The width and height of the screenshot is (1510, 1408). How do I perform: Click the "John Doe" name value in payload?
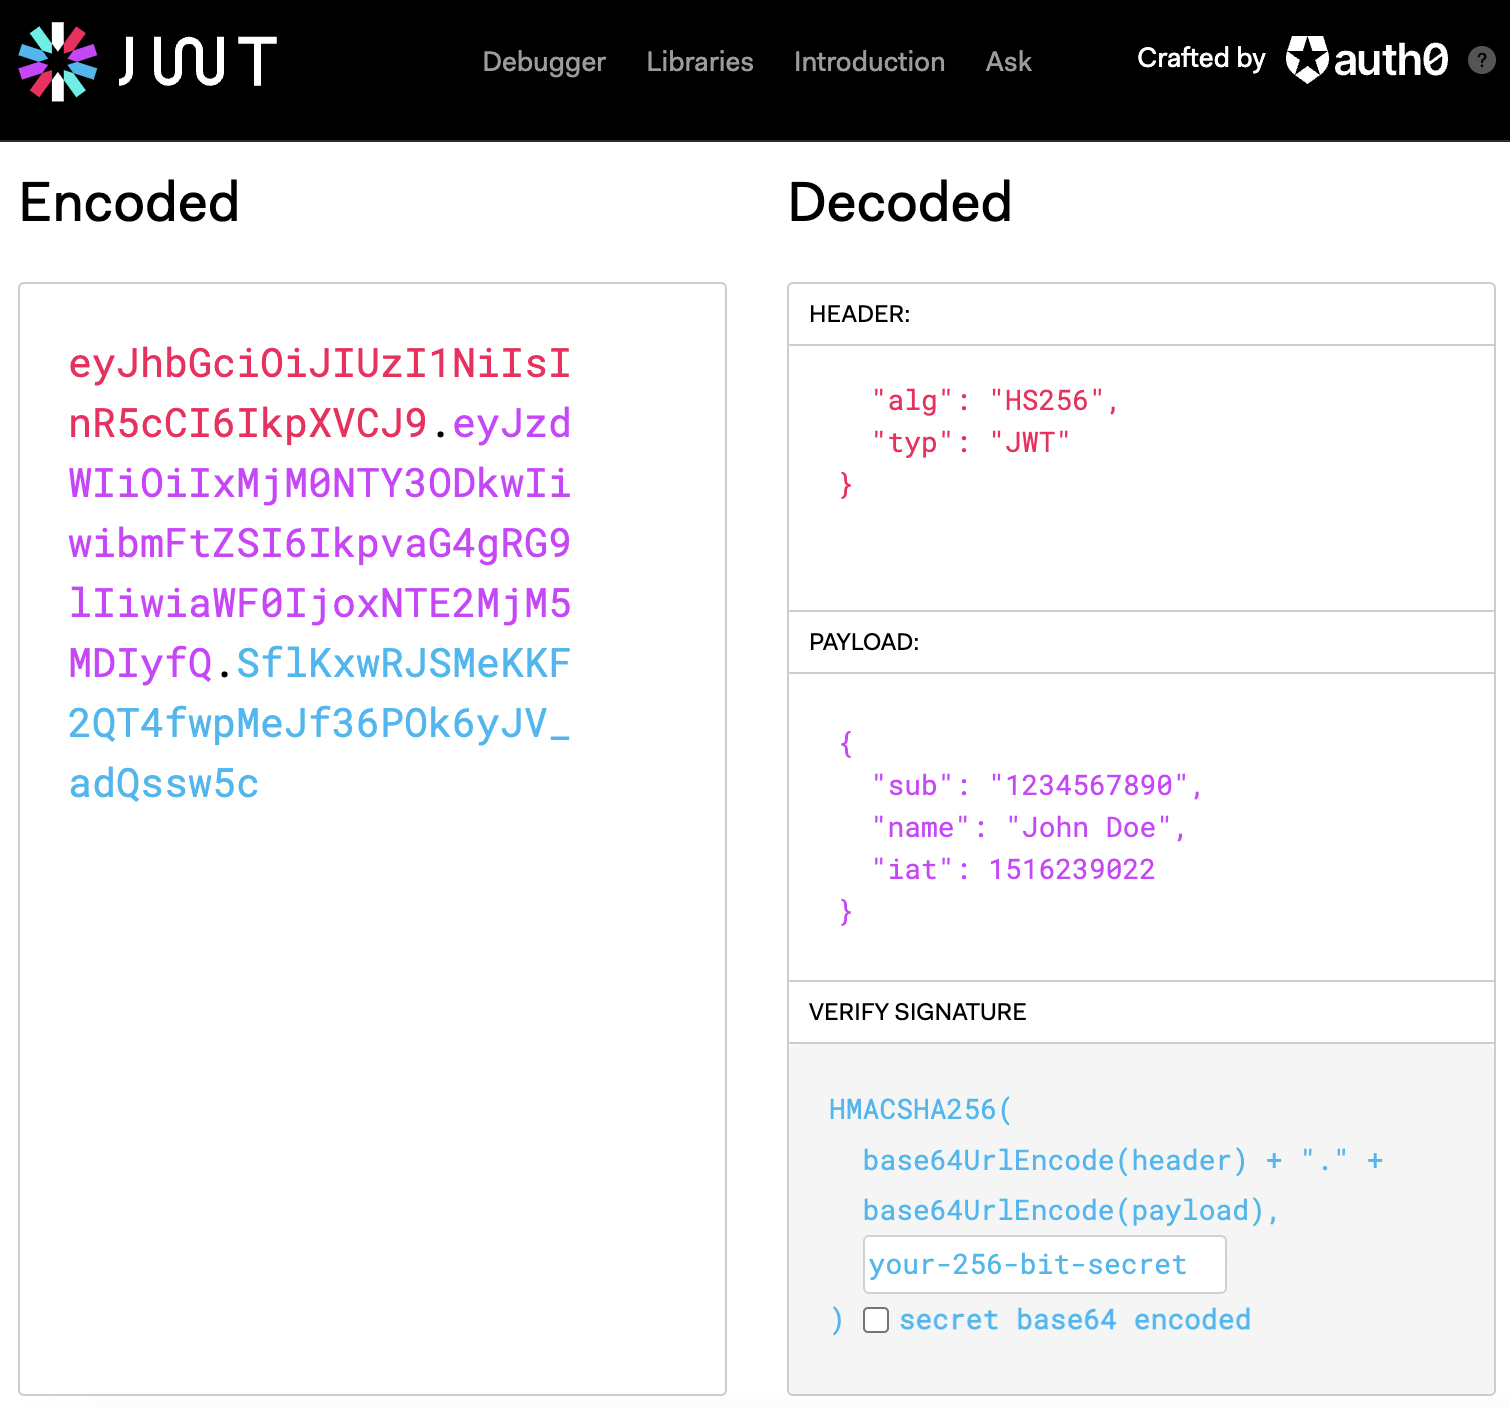(x=1088, y=828)
